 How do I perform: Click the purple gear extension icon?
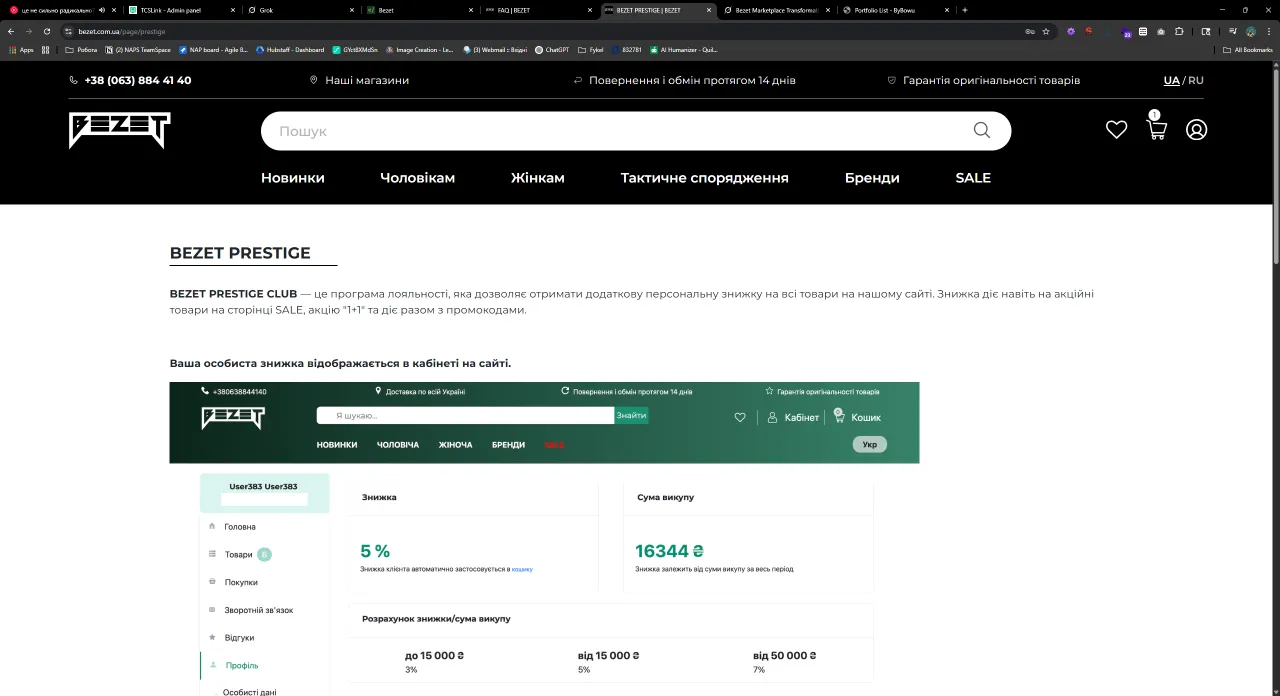(x=1071, y=31)
